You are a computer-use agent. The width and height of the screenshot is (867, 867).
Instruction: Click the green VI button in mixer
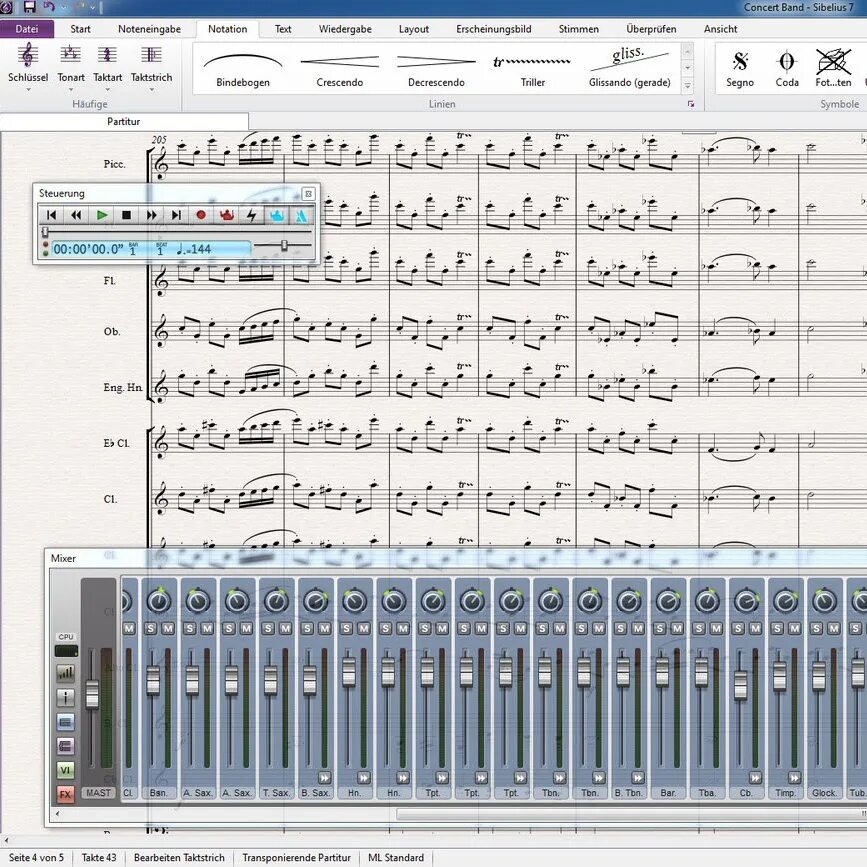[65, 770]
